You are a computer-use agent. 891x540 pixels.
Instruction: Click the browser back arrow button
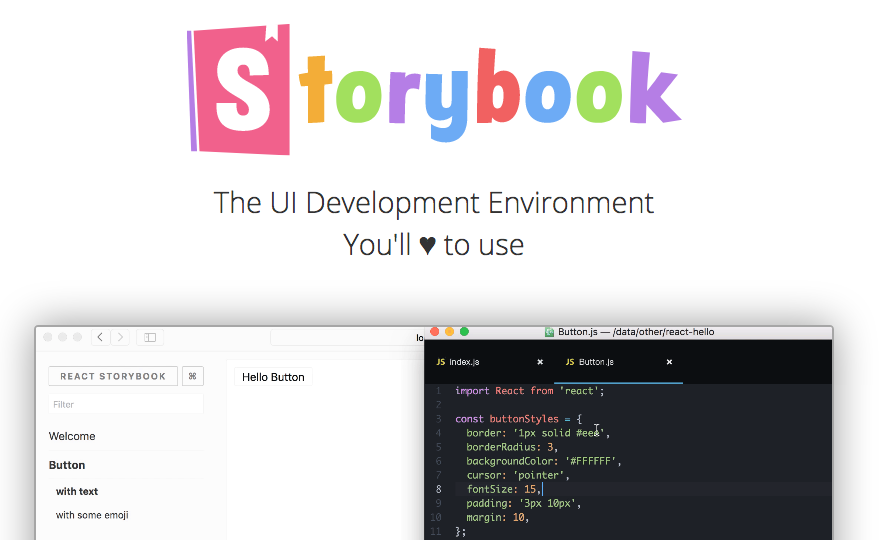(101, 337)
